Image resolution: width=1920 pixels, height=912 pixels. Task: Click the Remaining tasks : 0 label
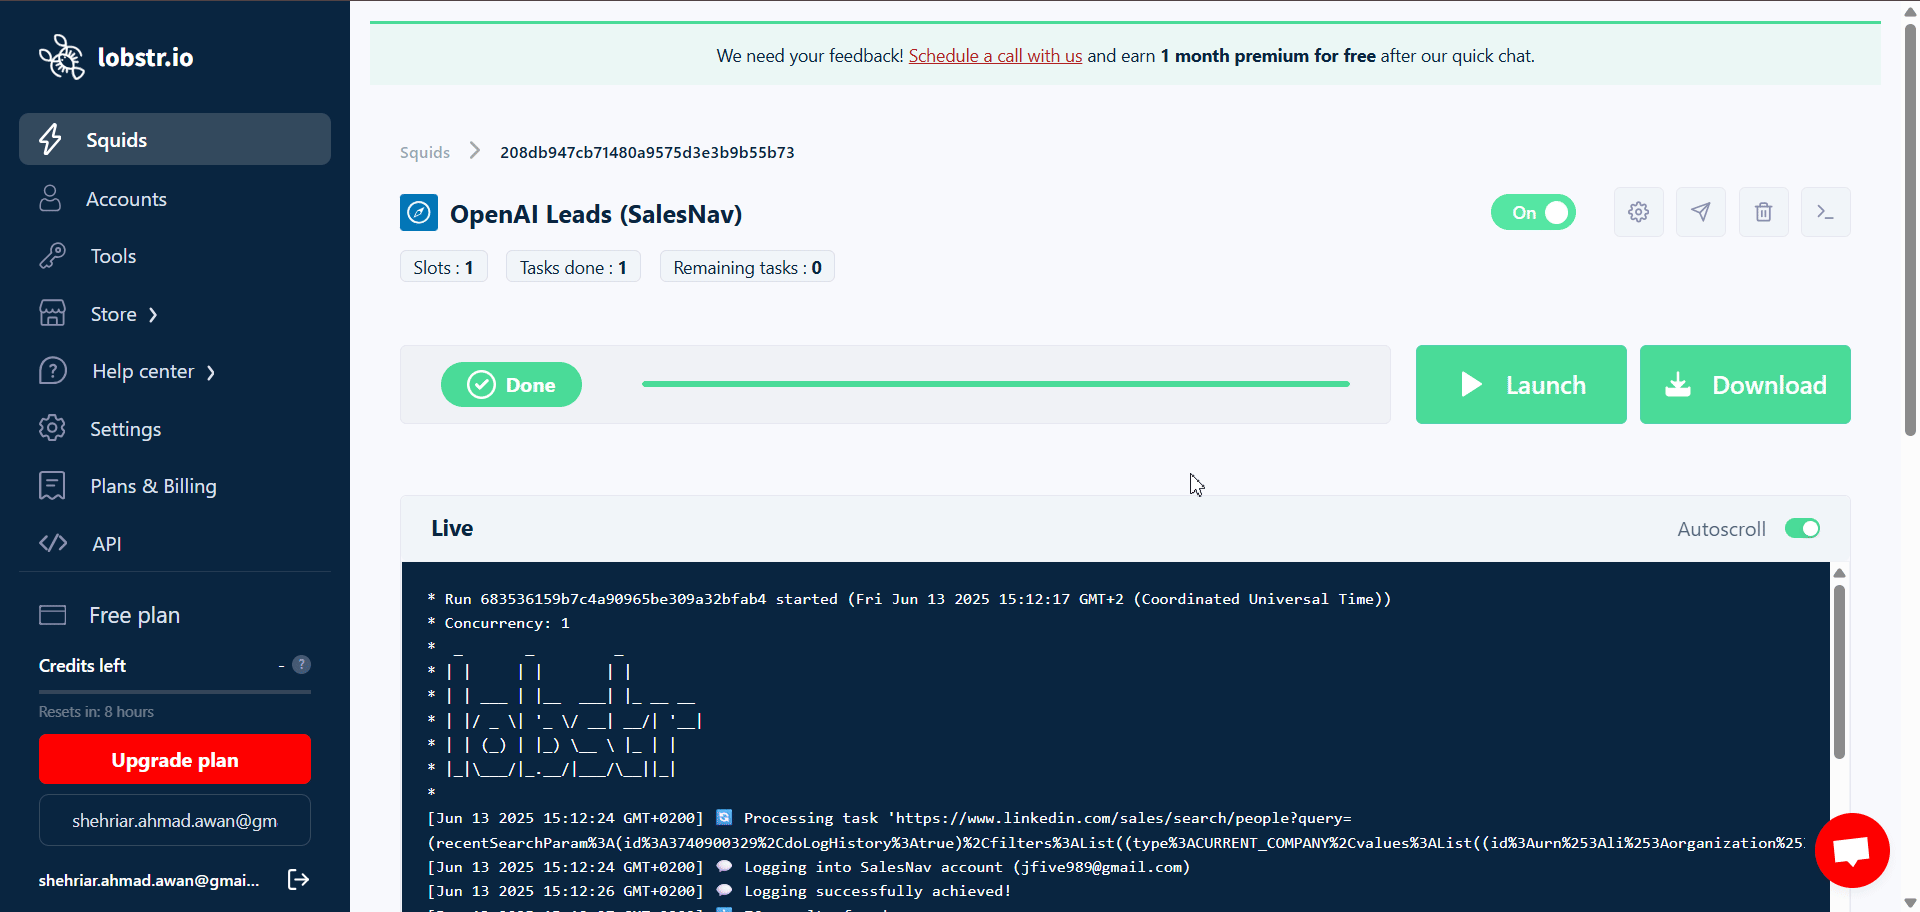click(747, 267)
